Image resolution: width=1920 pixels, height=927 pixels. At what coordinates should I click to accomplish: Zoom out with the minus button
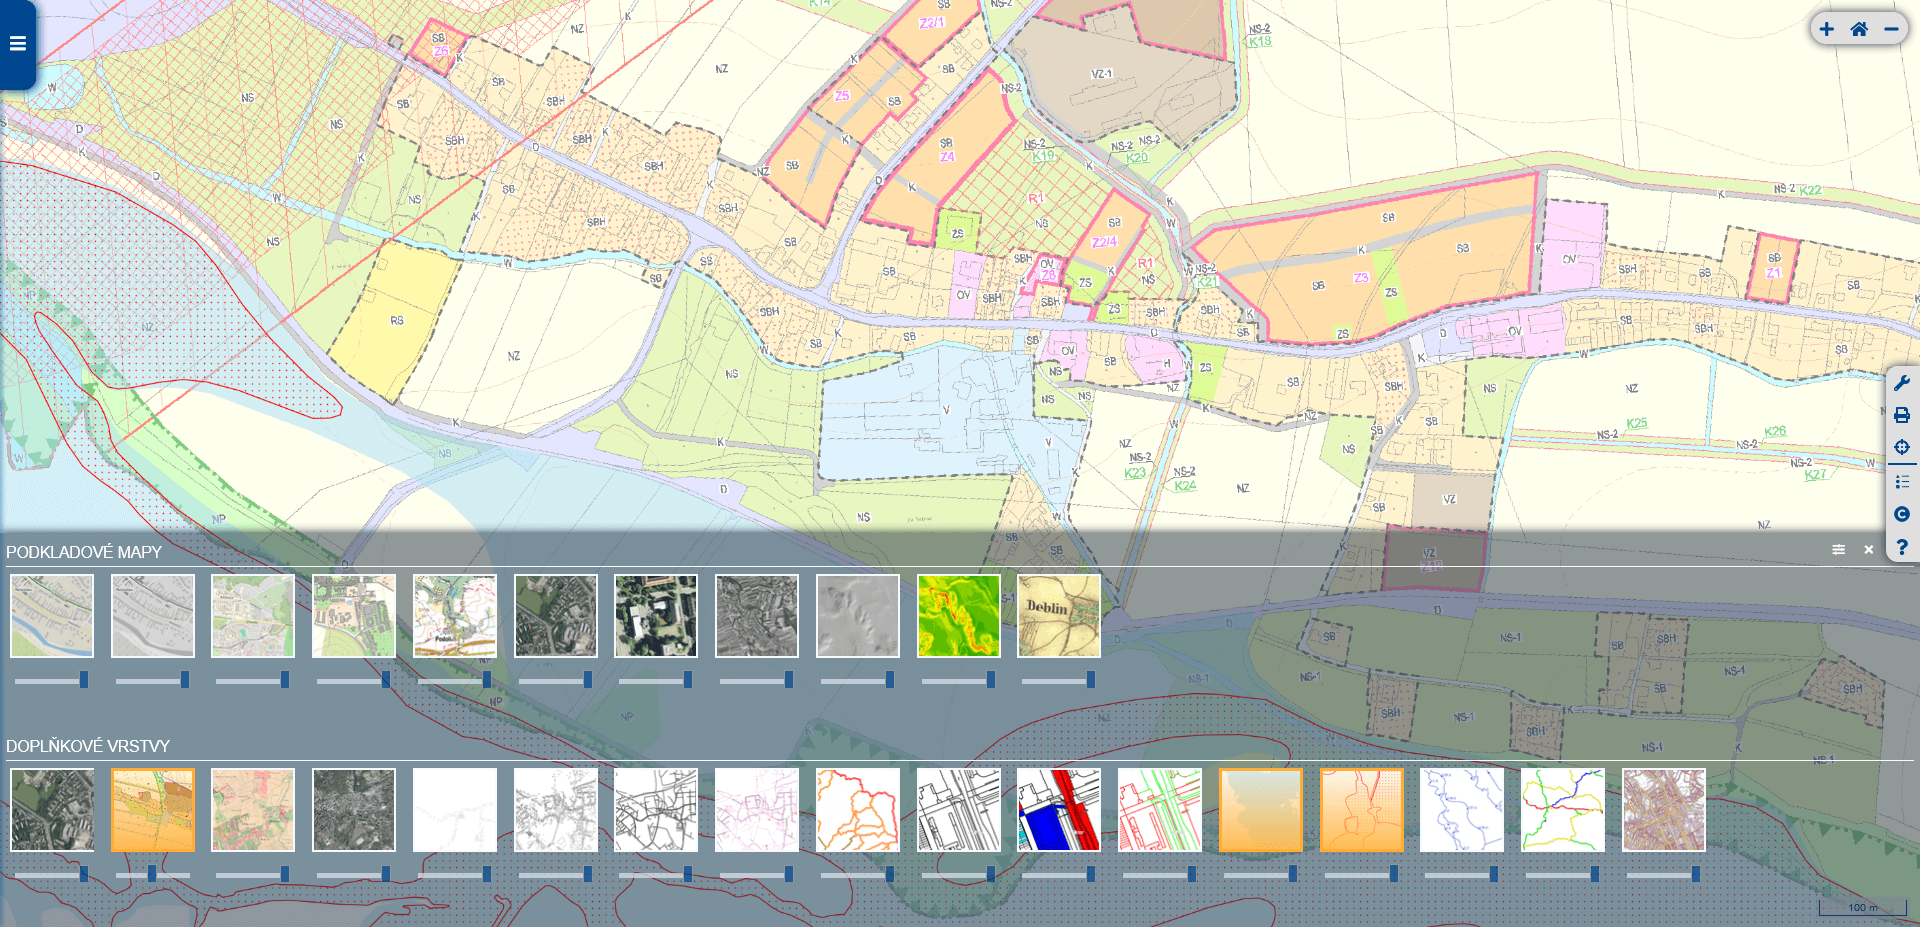click(1891, 29)
